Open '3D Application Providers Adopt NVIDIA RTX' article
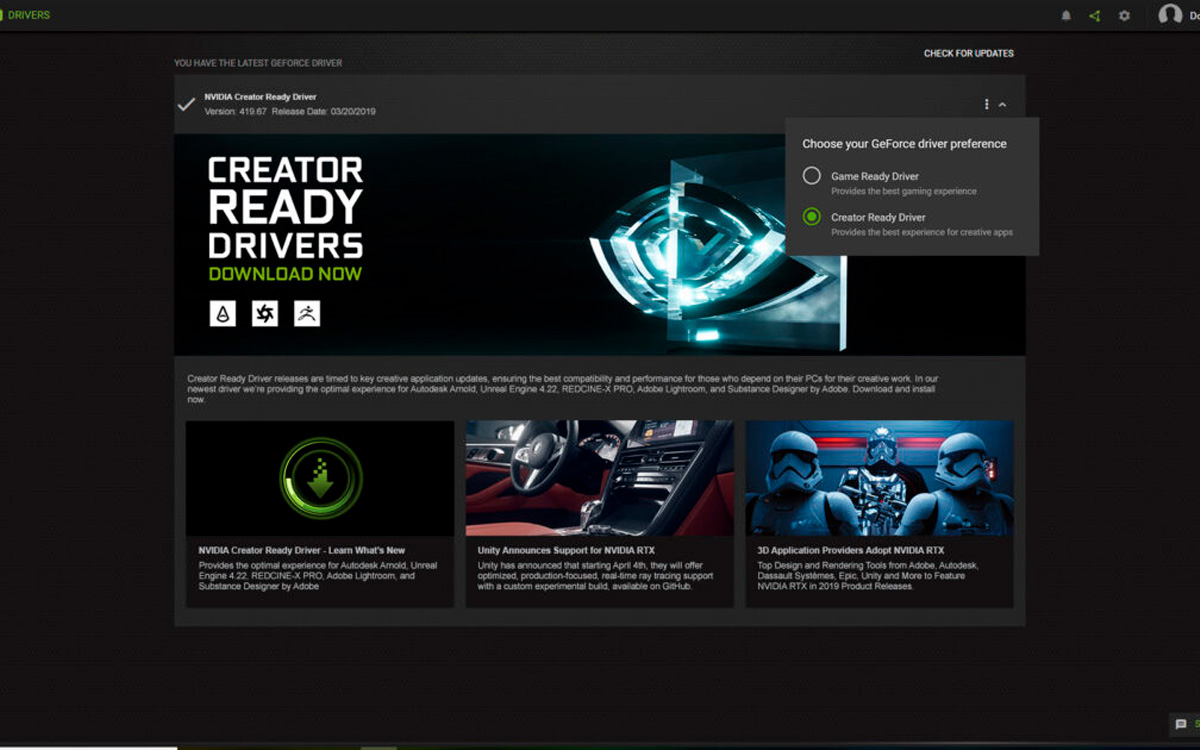The height and width of the screenshot is (750, 1200). tap(850, 550)
